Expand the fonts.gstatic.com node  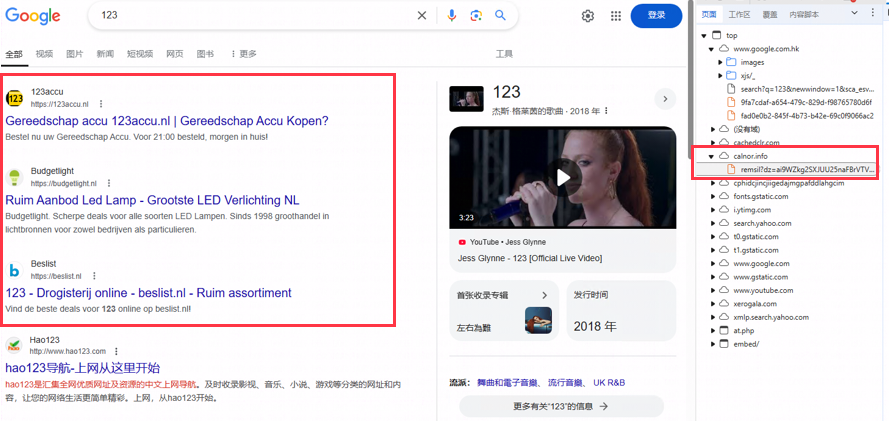click(x=713, y=197)
